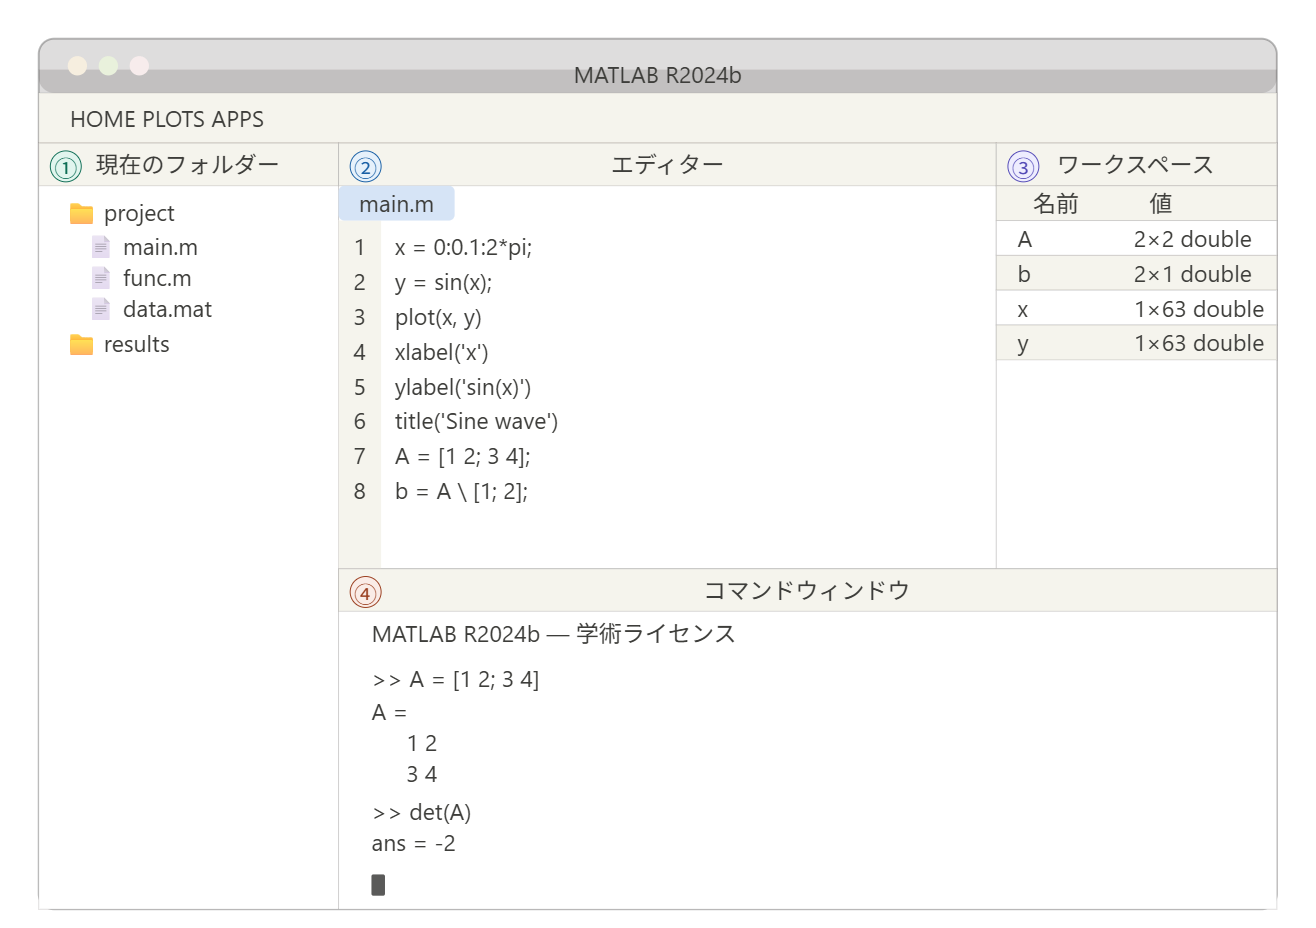Click the circled number 4 command window badge

365,593
